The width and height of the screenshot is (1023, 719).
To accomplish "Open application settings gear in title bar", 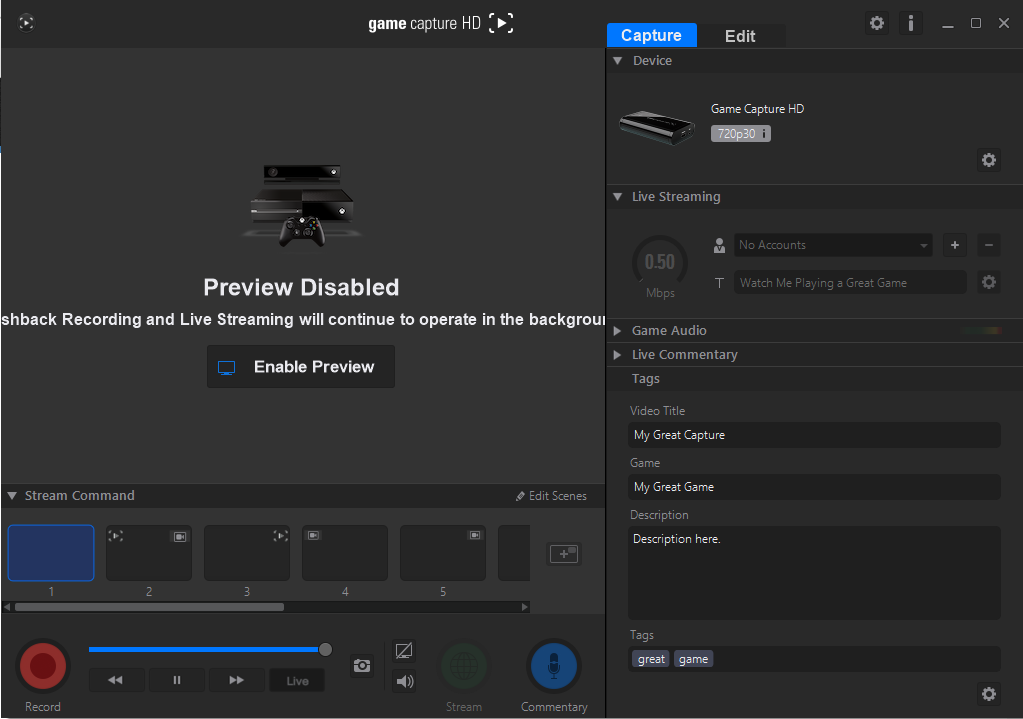I will click(x=877, y=23).
